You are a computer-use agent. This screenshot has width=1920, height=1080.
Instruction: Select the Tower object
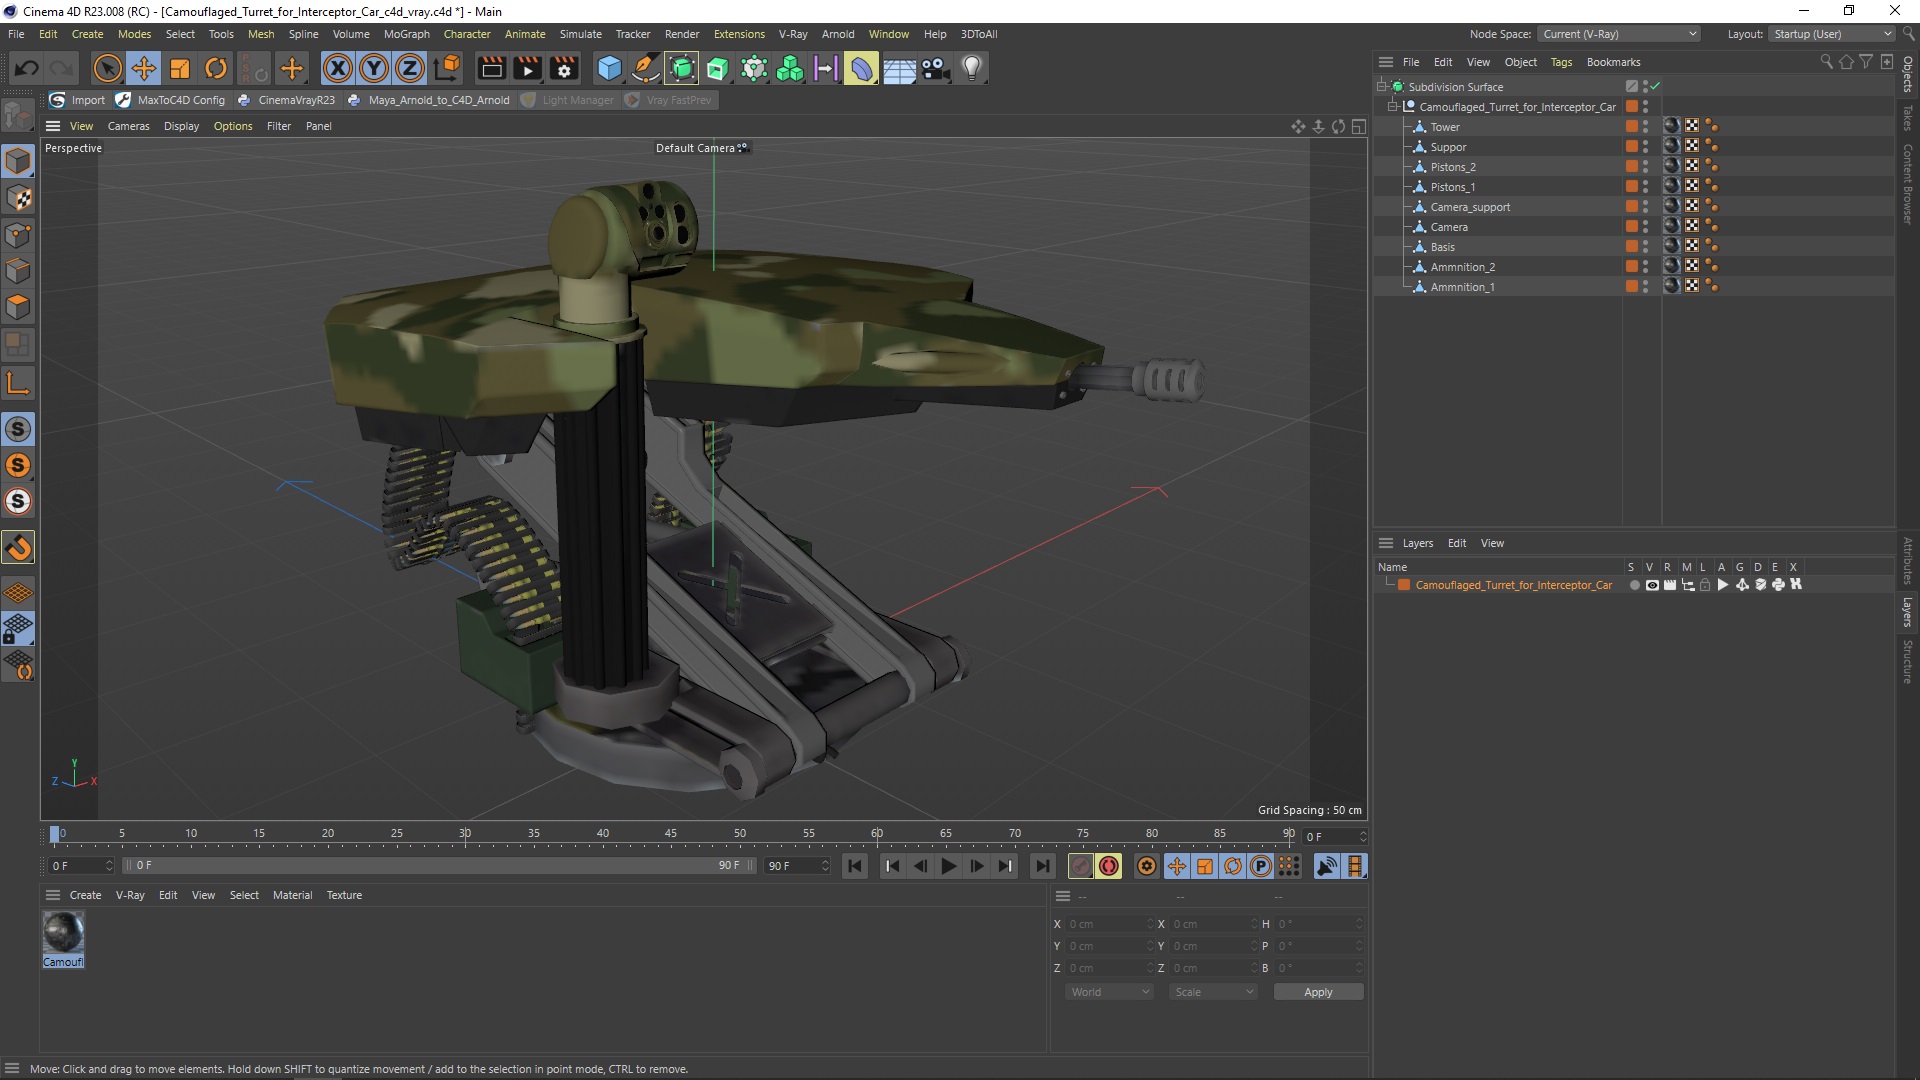pyautogui.click(x=1445, y=127)
